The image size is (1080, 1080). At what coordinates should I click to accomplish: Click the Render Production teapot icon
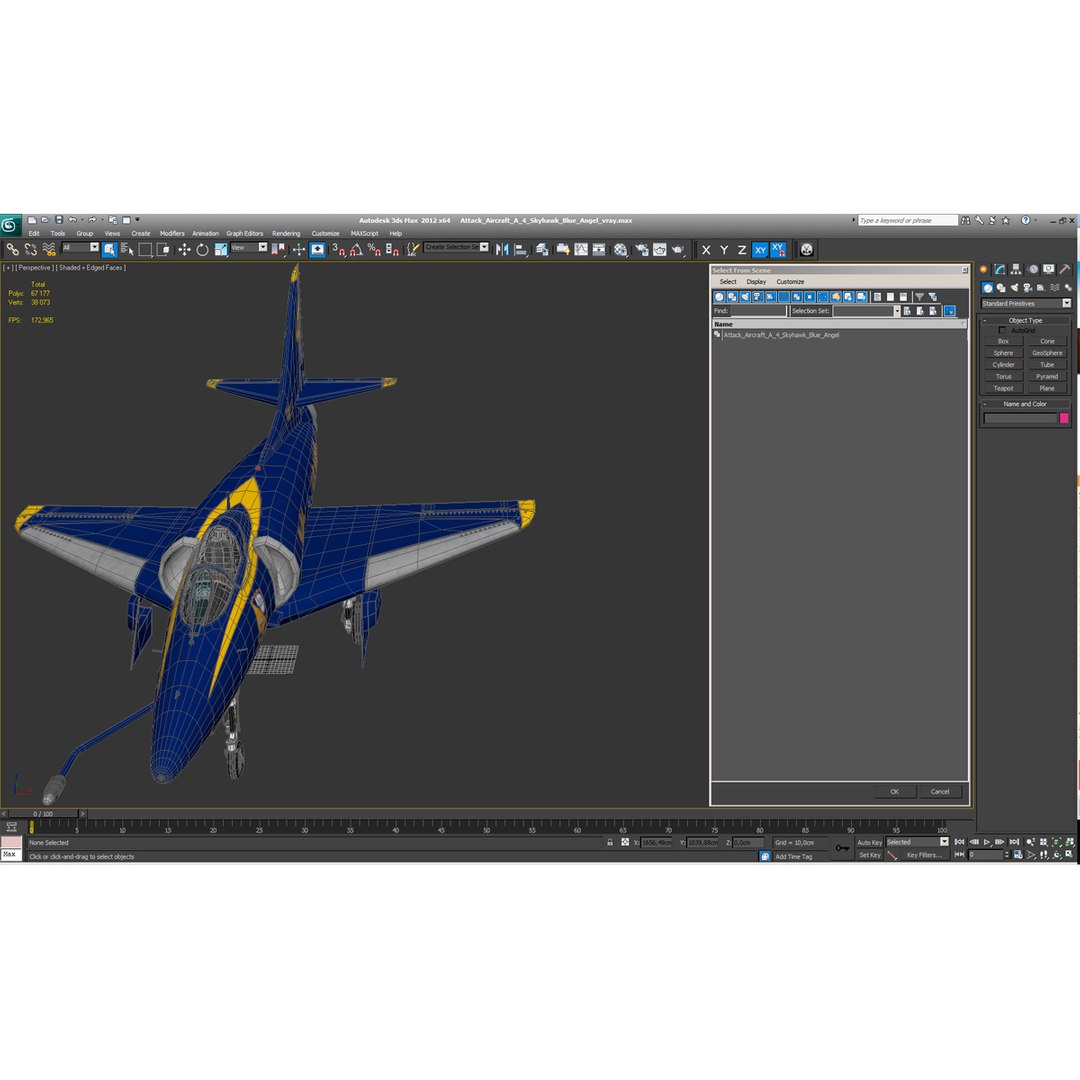click(x=678, y=249)
